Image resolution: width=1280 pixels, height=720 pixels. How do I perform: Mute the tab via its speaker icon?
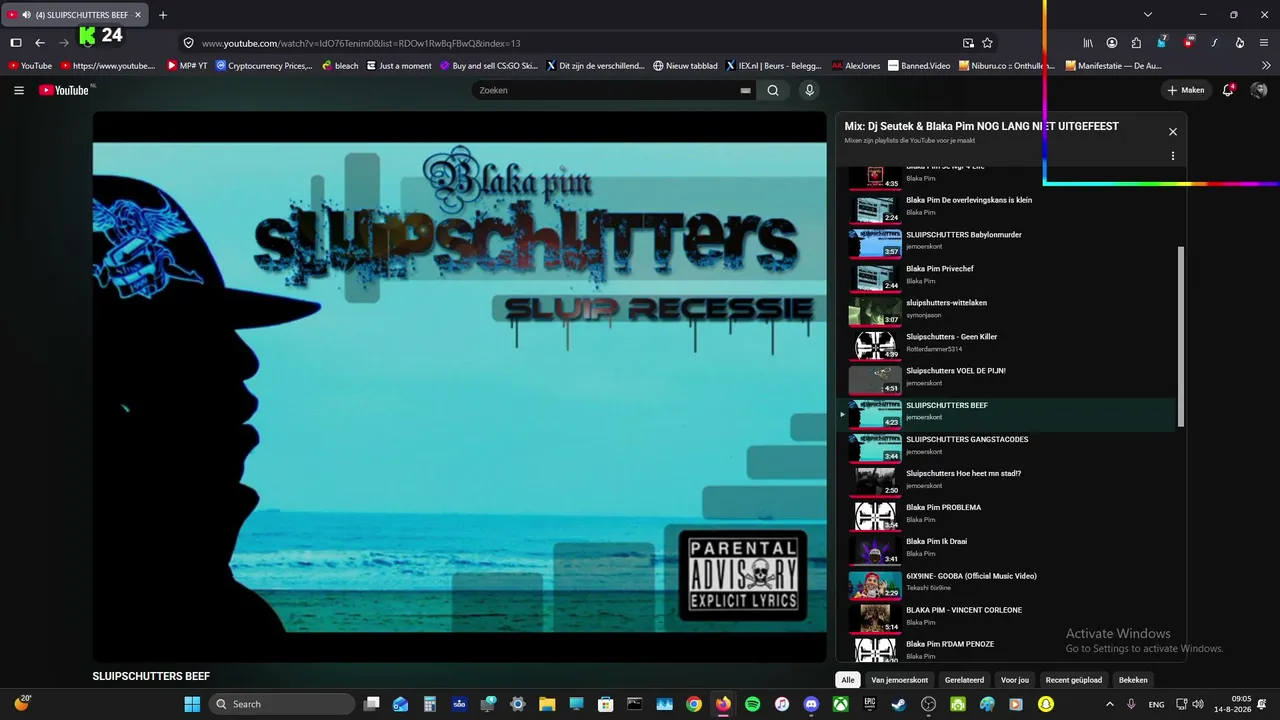(x=25, y=15)
